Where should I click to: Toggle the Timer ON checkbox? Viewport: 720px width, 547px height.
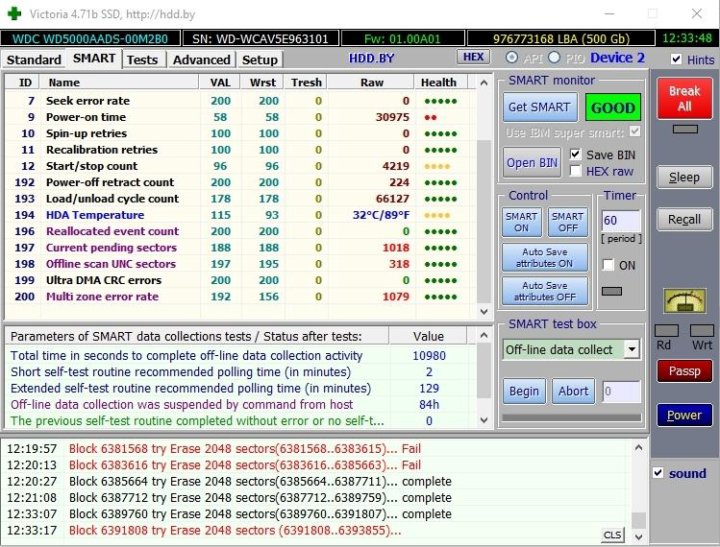pos(609,265)
